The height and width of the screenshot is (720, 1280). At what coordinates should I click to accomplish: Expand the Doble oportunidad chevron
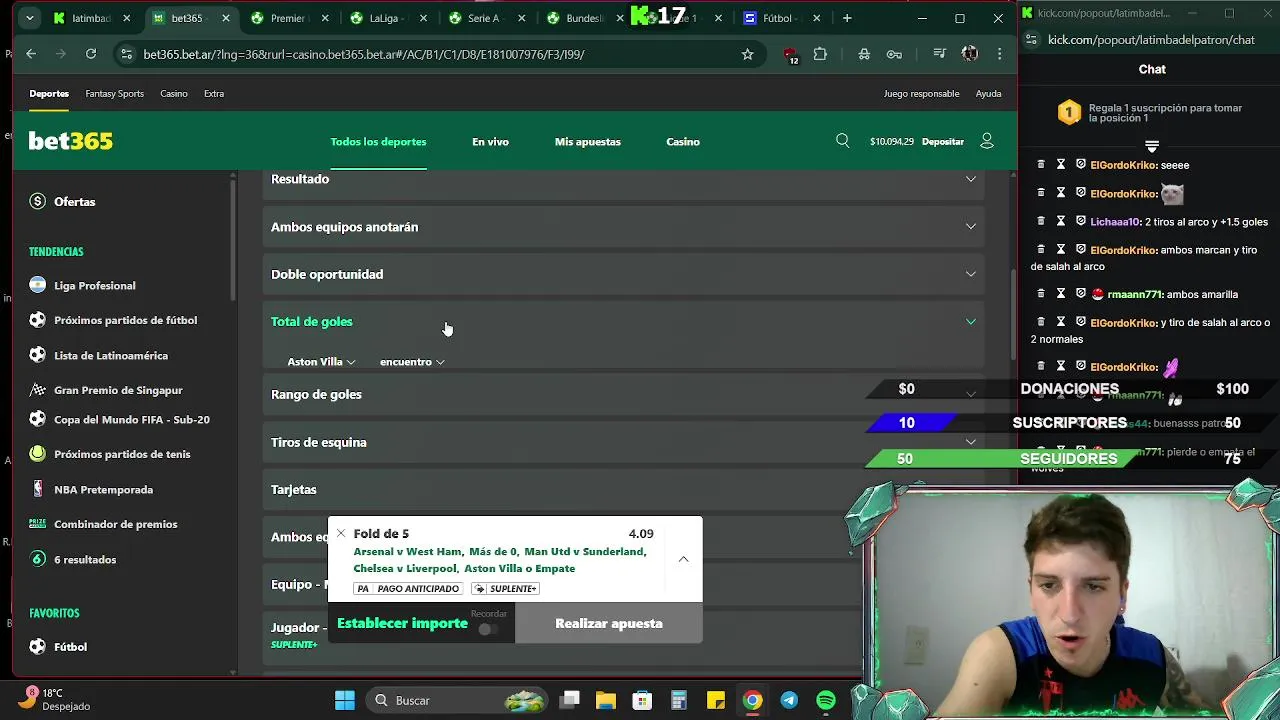tap(970, 274)
